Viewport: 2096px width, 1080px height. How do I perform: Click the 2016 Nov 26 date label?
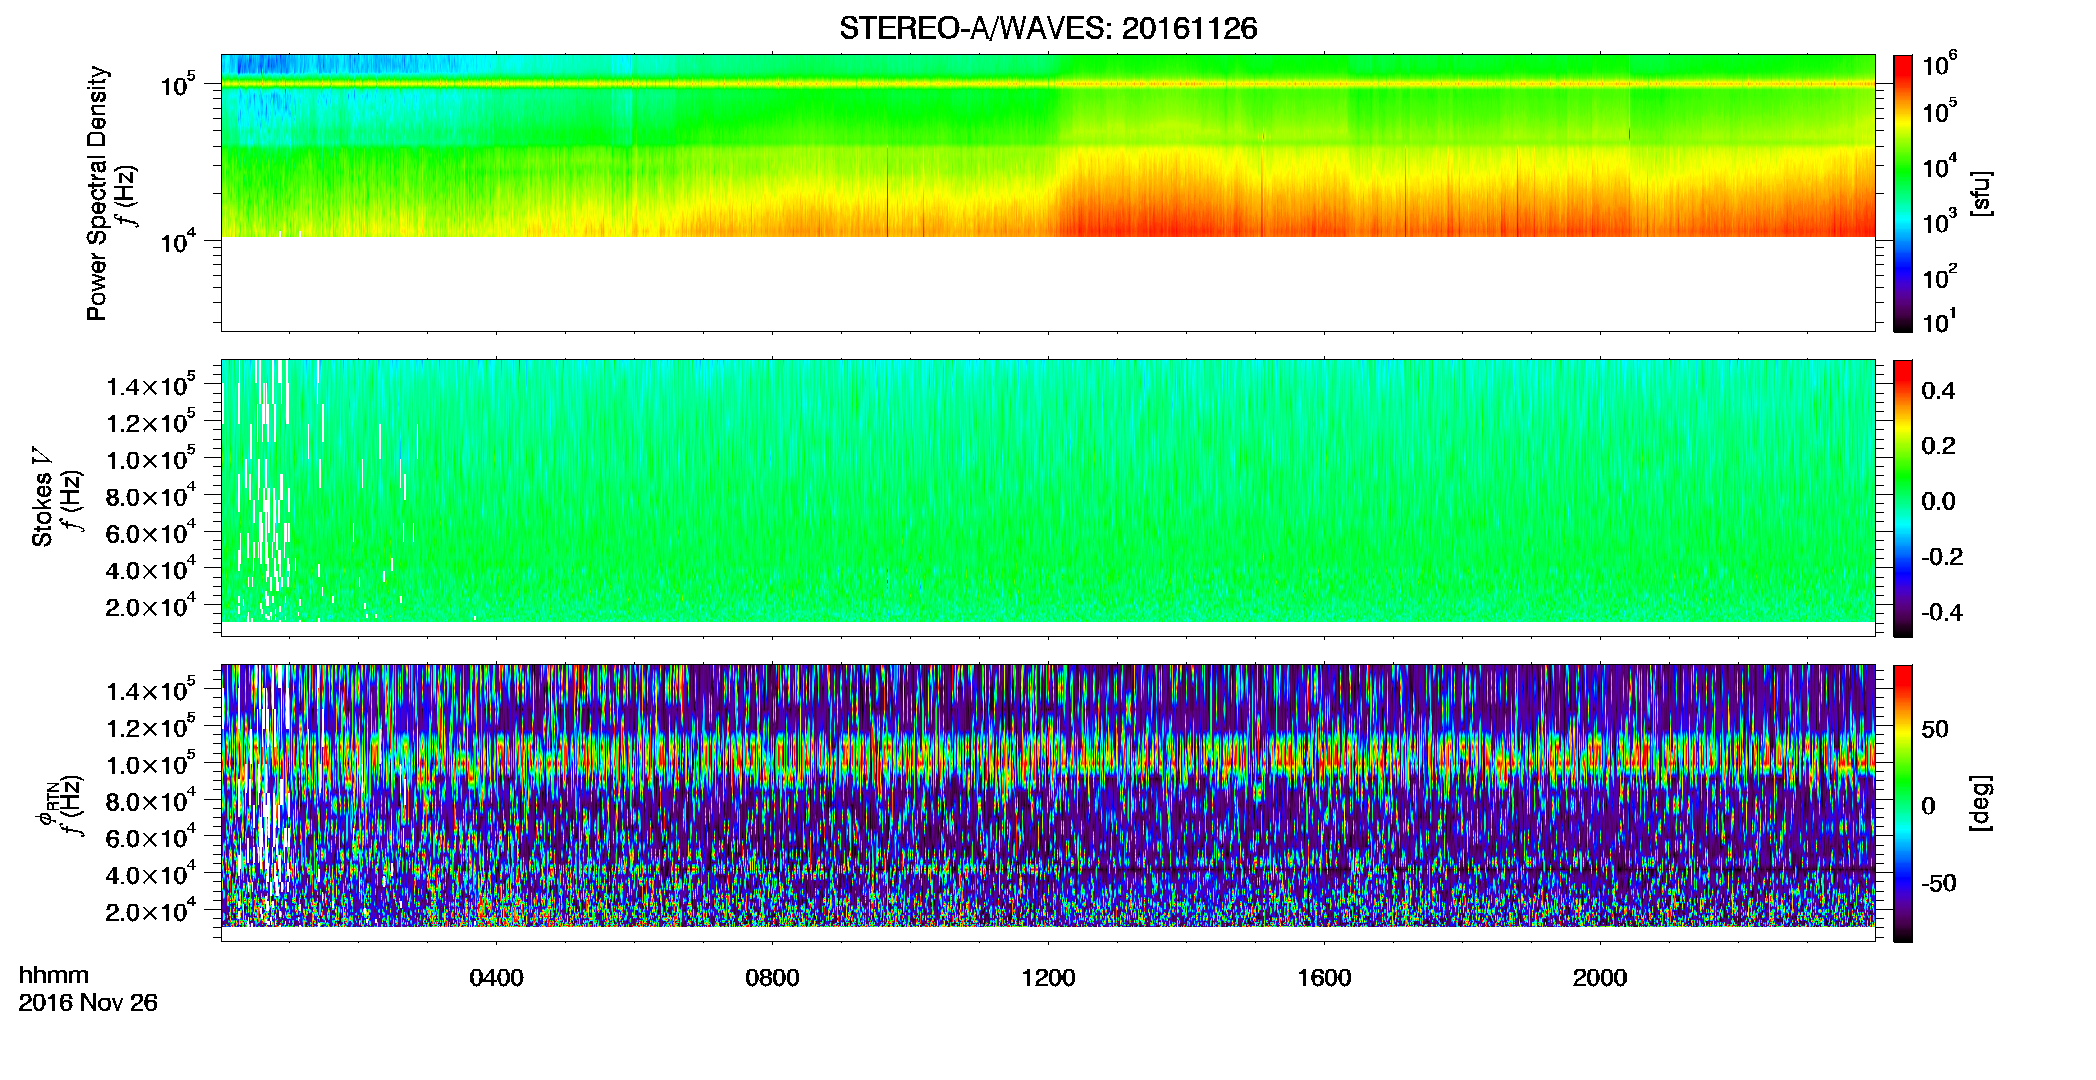click(x=88, y=1003)
